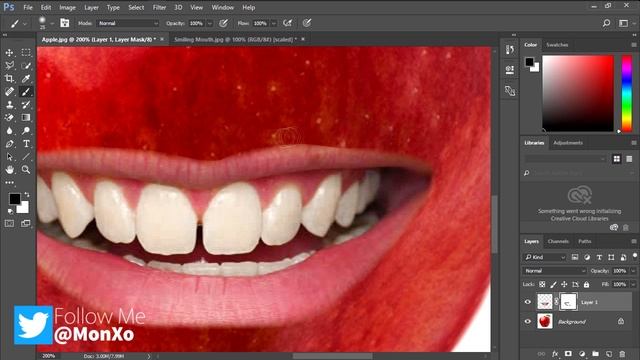The image size is (640, 360).
Task: Select the Zoom tool
Action: [x=26, y=169]
